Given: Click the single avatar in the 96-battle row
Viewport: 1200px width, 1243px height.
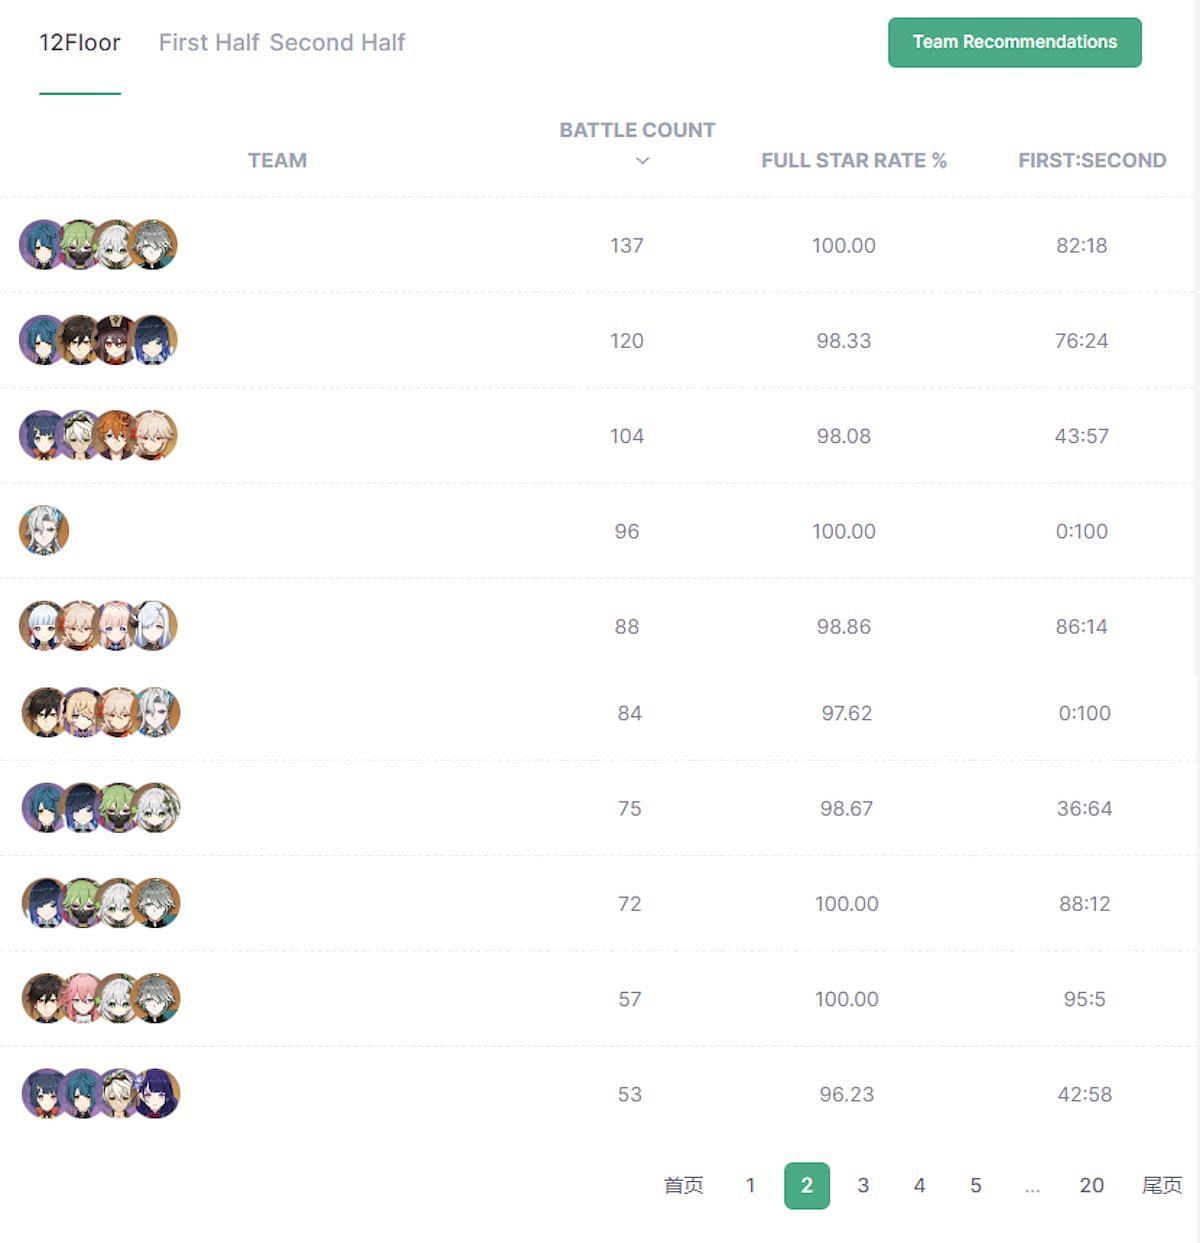Looking at the screenshot, I should (x=44, y=531).
